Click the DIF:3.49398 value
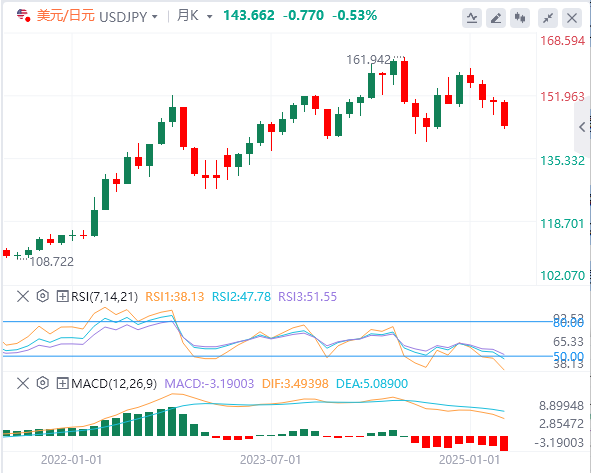The height and width of the screenshot is (473, 591). 295,384
